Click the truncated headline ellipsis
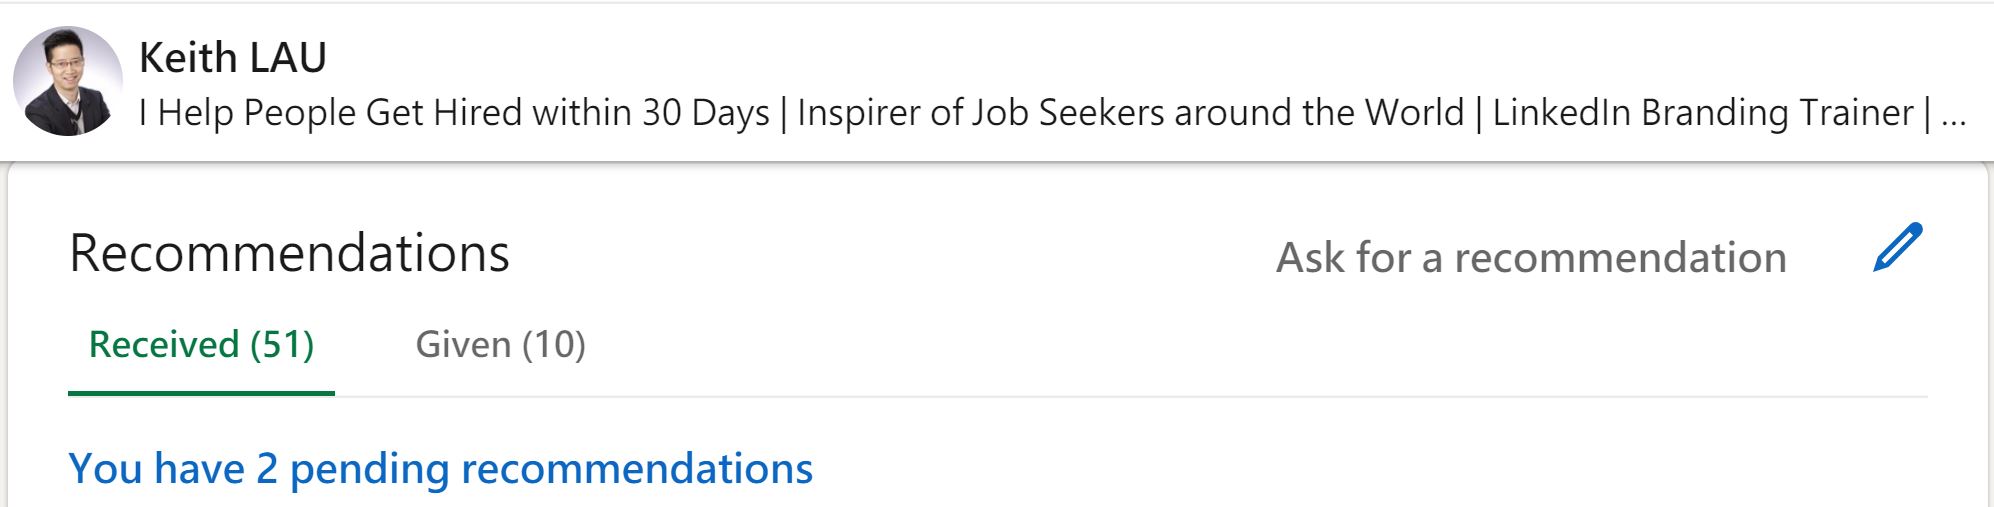This screenshot has height=507, width=1994. tap(1953, 115)
